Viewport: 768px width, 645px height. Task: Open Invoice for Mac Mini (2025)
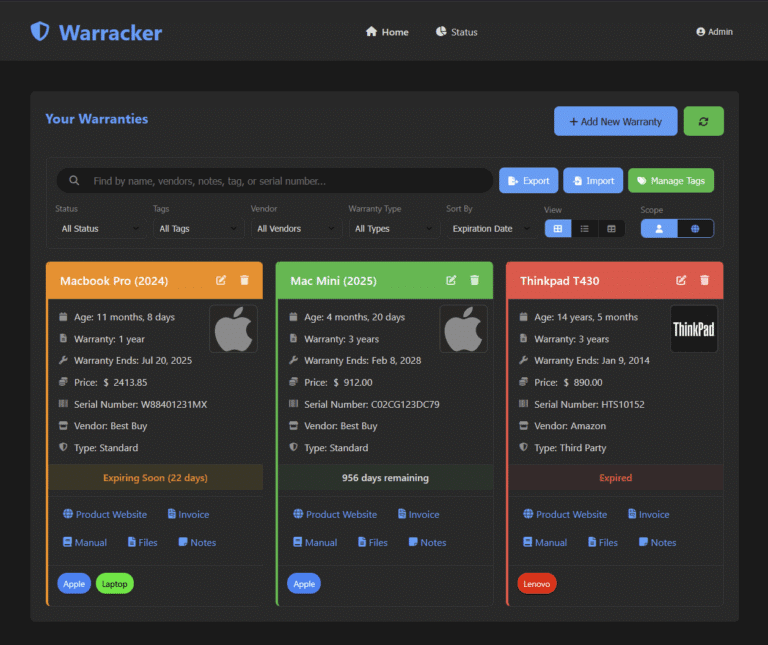pyautogui.click(x=419, y=514)
